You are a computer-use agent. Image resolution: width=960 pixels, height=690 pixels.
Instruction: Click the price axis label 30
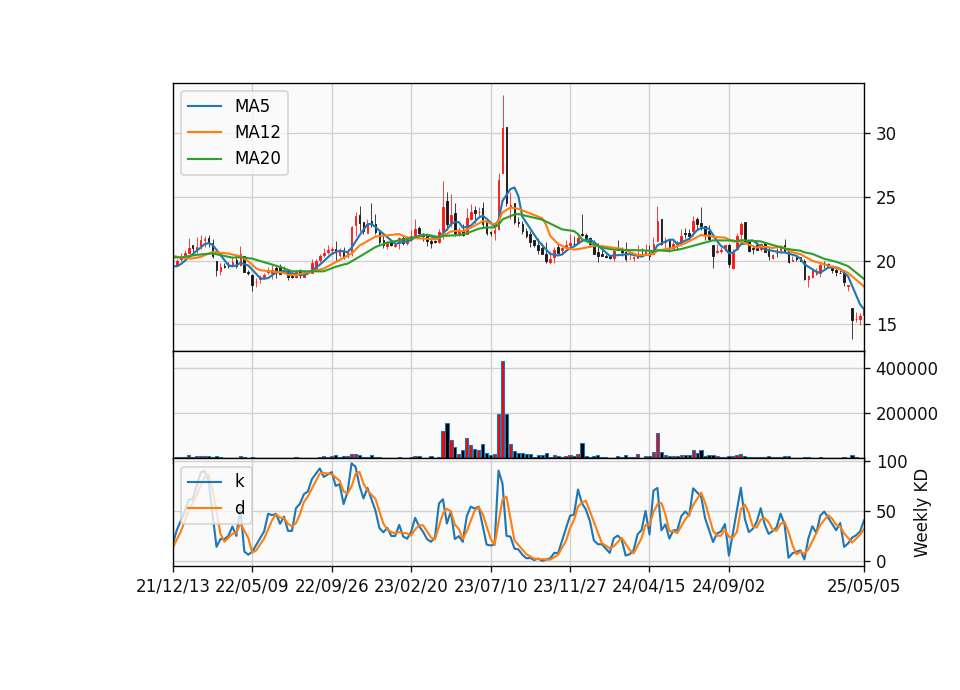coord(886,134)
